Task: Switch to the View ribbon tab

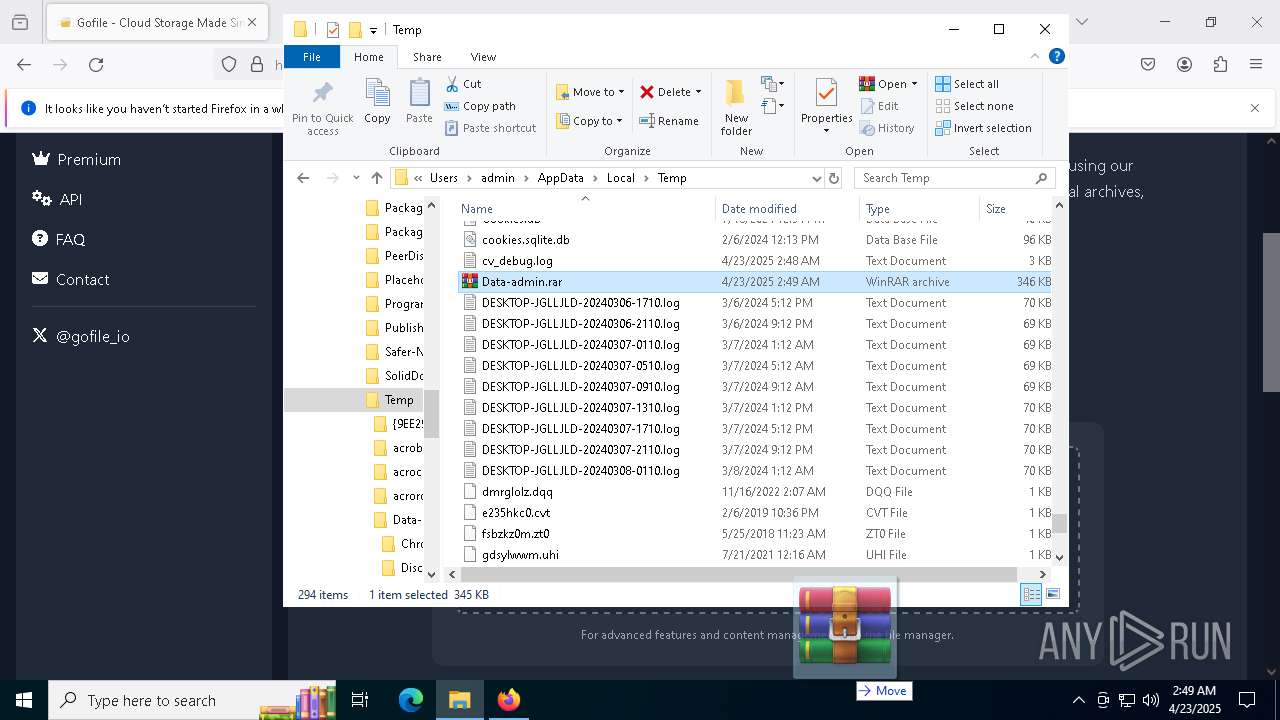Action: point(483,57)
